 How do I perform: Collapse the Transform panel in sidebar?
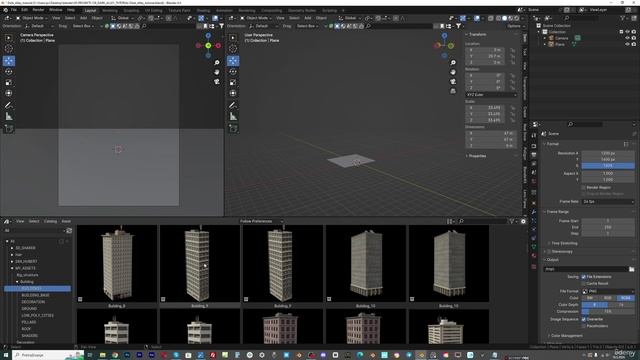click(x=478, y=35)
